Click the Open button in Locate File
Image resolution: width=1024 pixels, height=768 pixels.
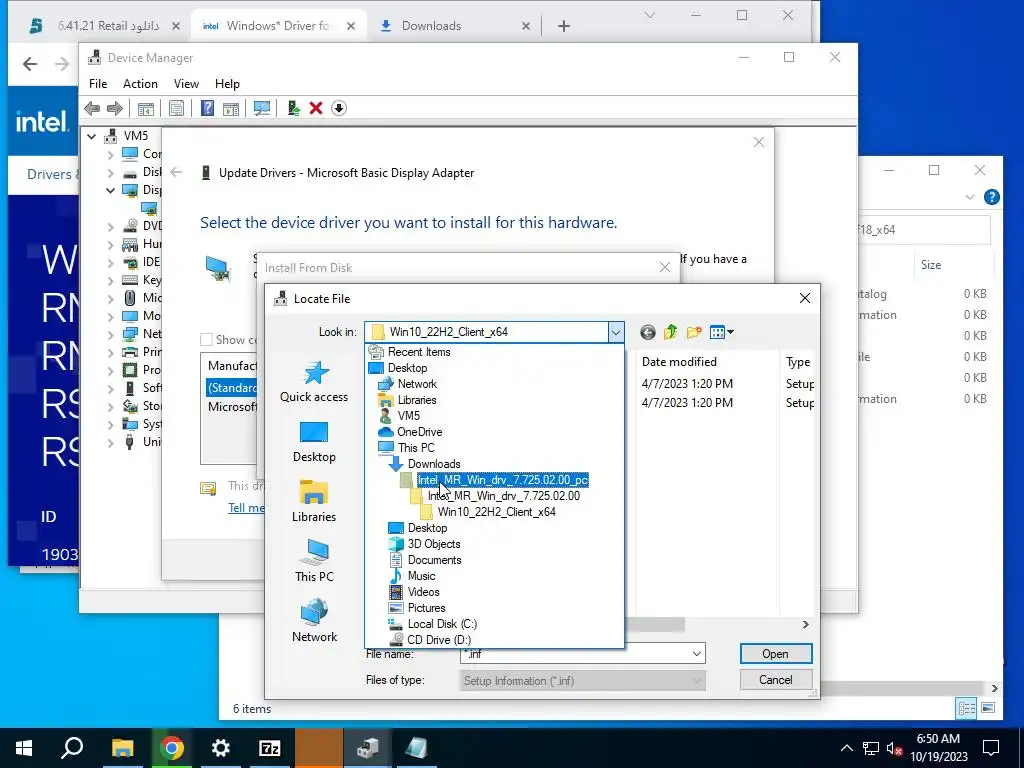click(x=776, y=654)
